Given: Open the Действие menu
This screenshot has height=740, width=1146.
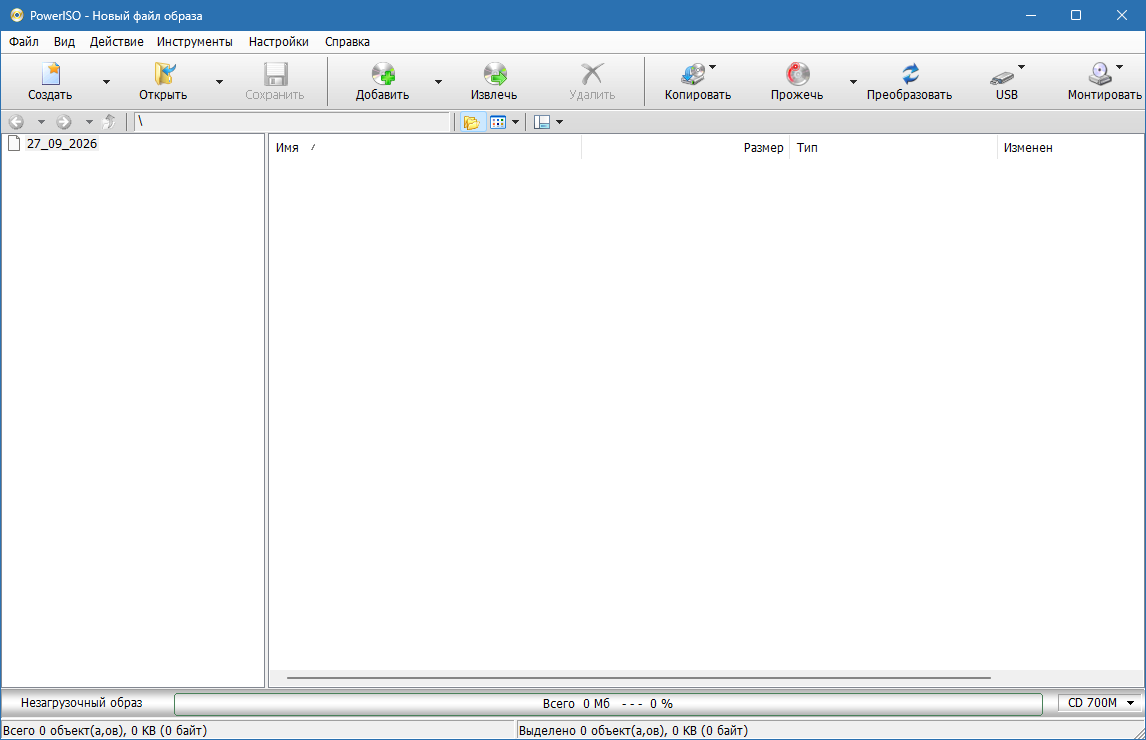Looking at the screenshot, I should (x=117, y=42).
